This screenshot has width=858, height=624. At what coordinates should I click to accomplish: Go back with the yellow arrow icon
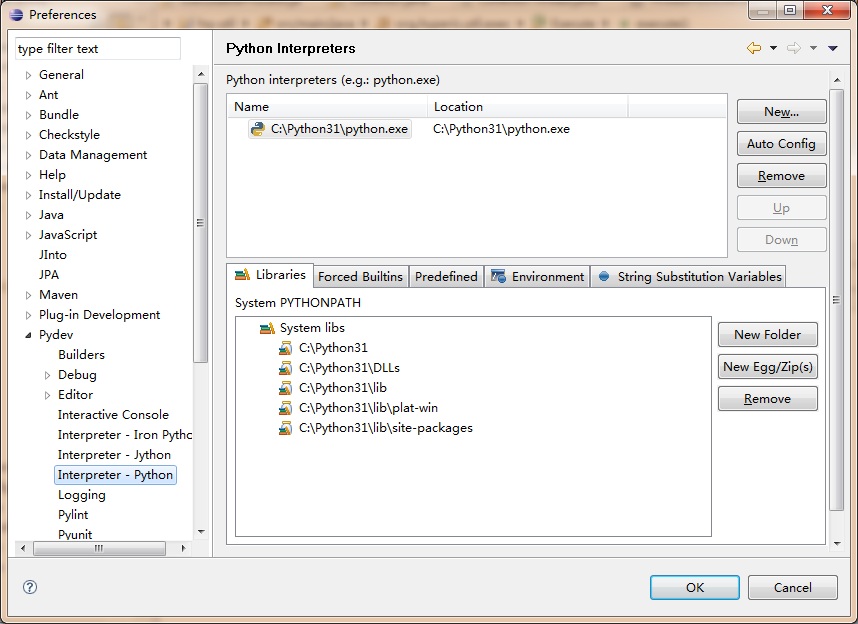[754, 48]
